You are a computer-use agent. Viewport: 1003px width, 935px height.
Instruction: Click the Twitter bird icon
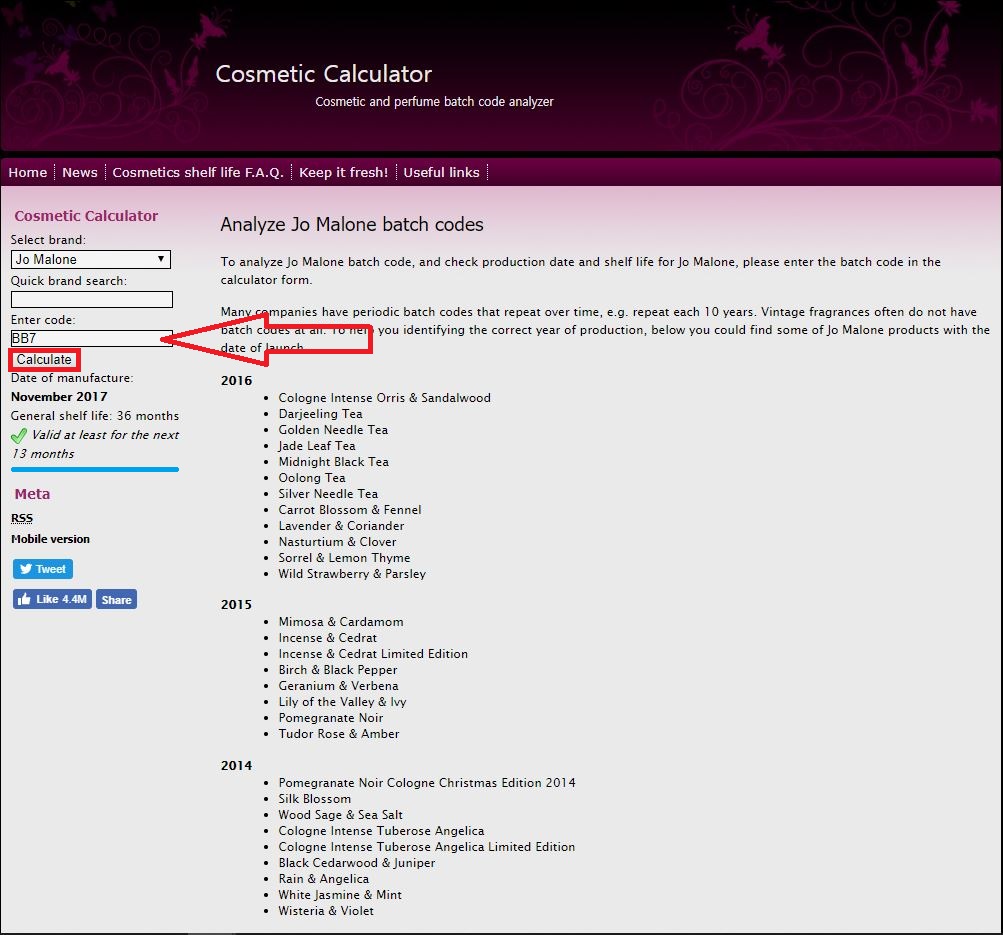26,569
